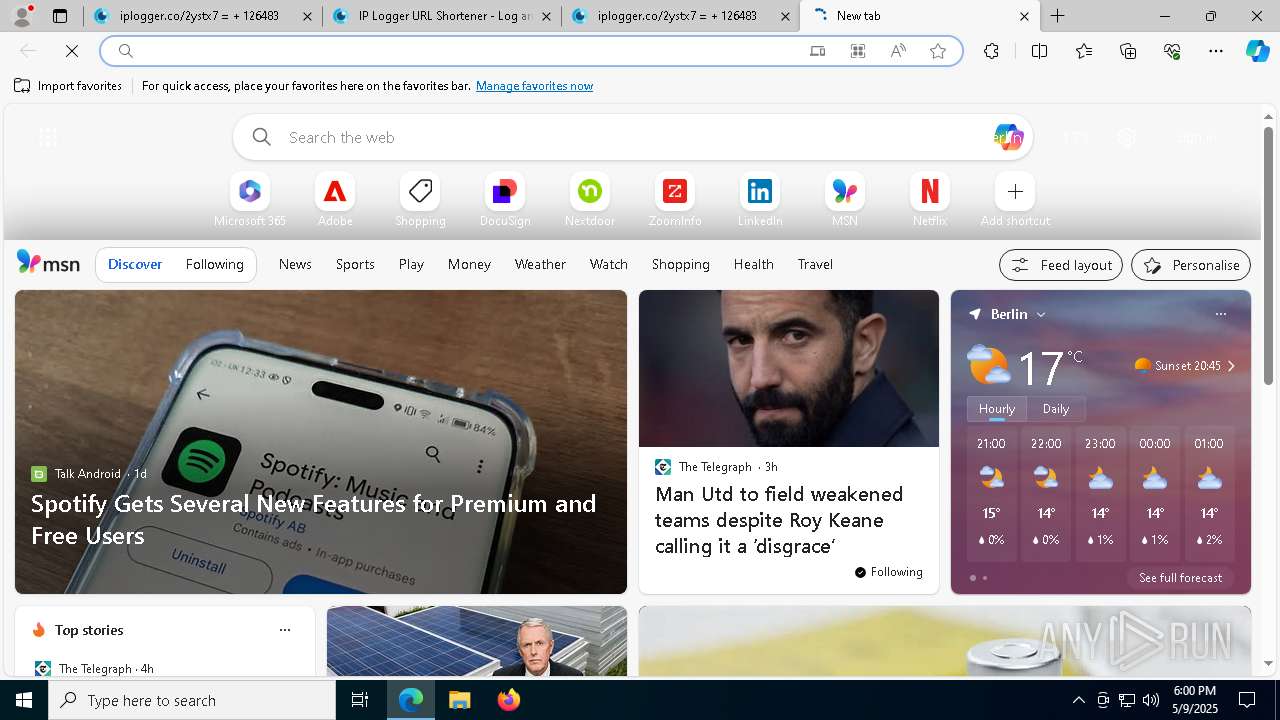
Task: Click Import favorites button
Action: 68,86
